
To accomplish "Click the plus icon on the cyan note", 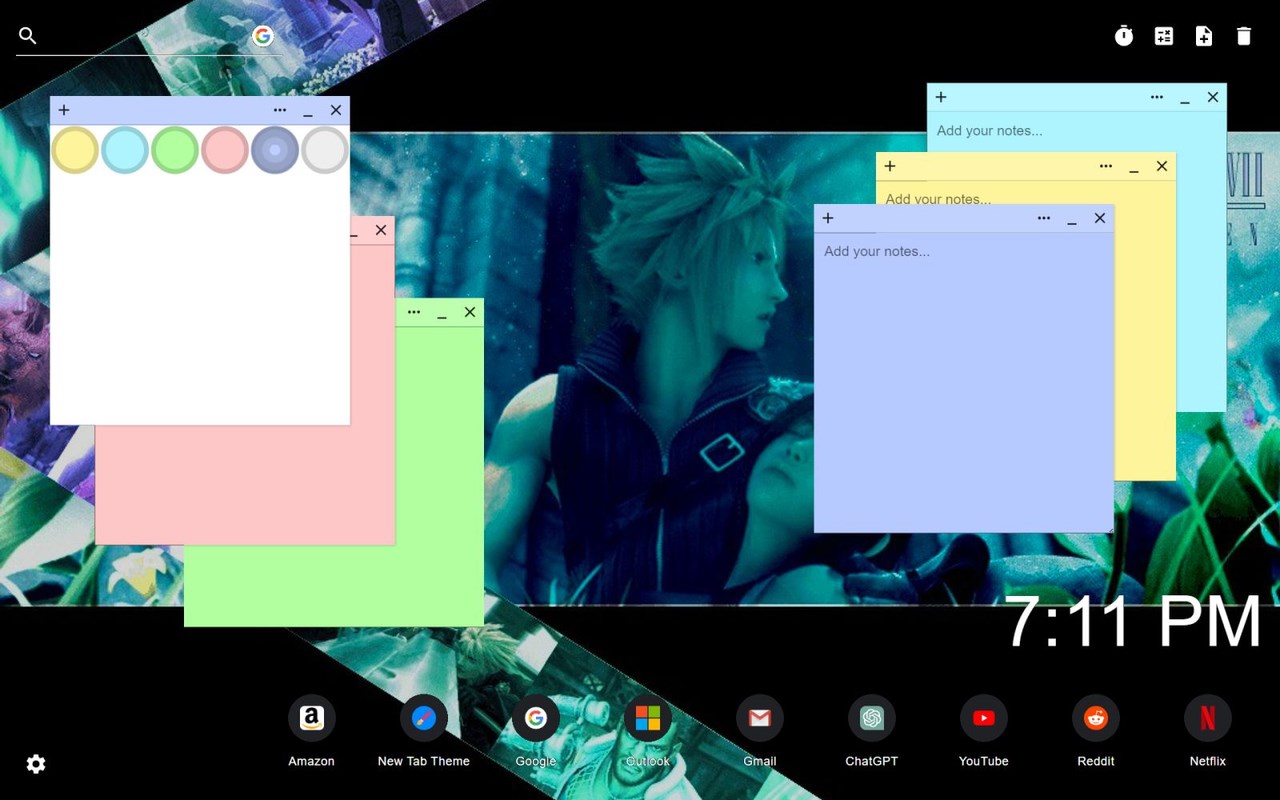I will coord(941,97).
